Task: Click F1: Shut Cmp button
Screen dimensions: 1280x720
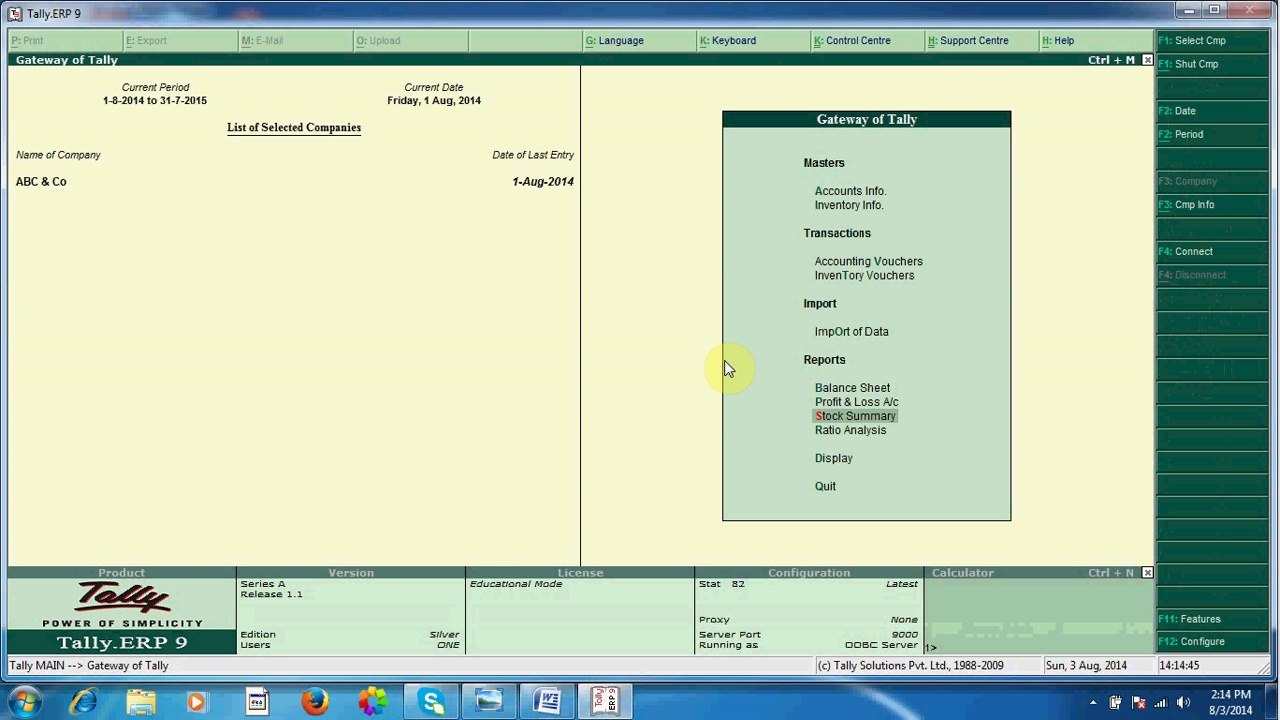Action: [1213, 64]
